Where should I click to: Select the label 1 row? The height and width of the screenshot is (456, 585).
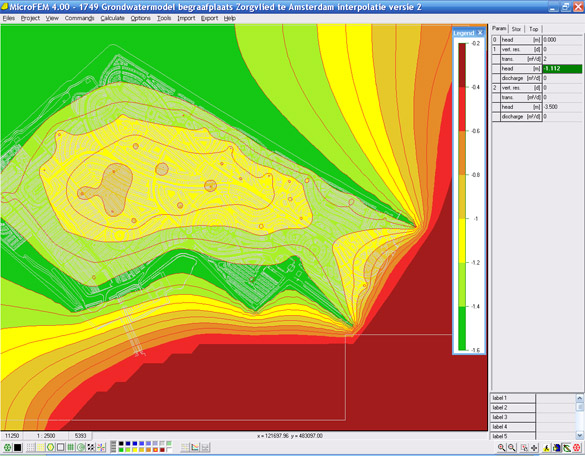pyautogui.click(x=512, y=398)
